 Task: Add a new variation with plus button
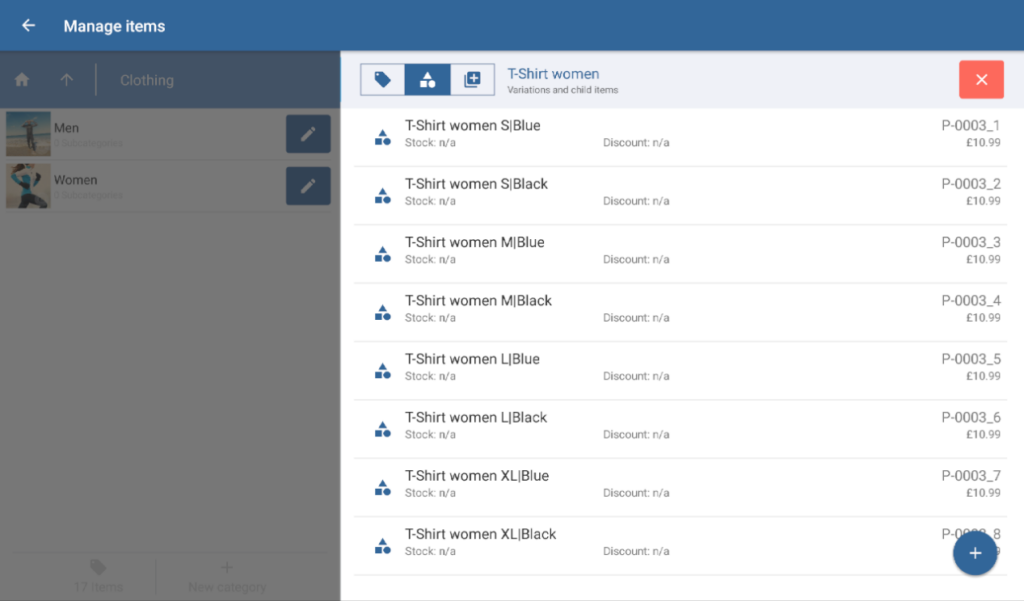click(x=975, y=554)
